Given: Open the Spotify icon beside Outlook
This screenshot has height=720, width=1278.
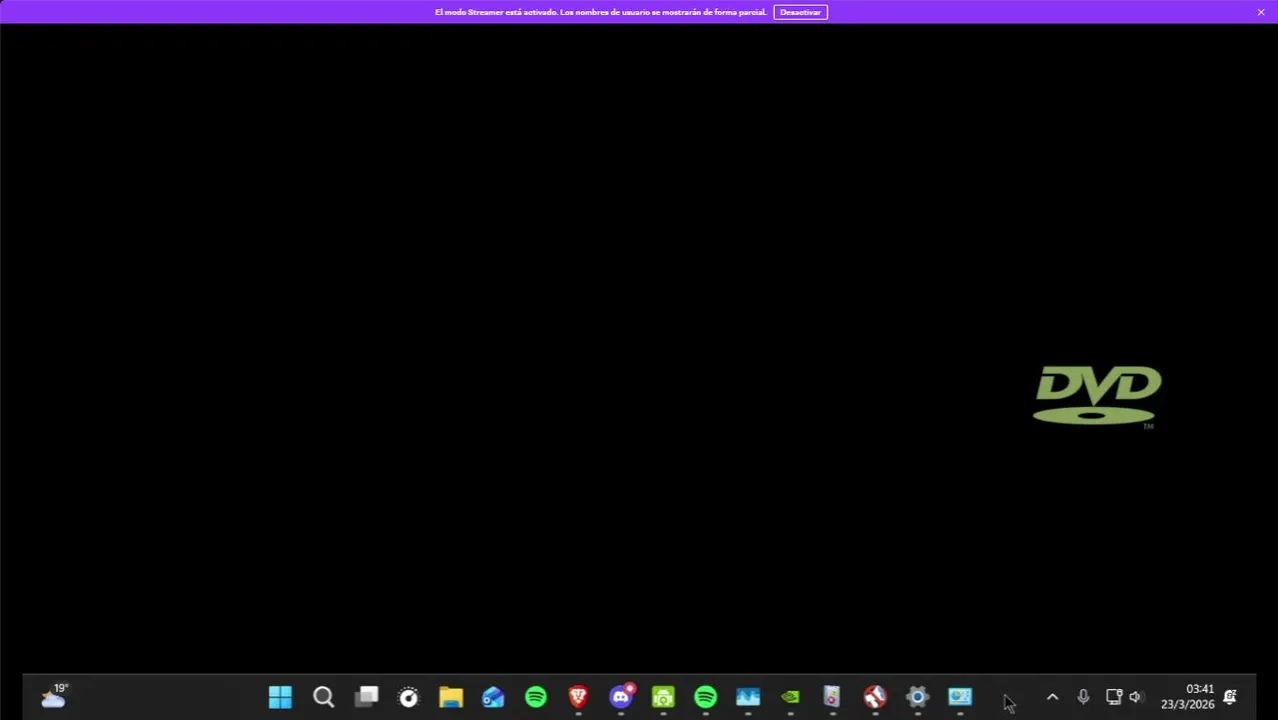Looking at the screenshot, I should pyautogui.click(x=536, y=697).
